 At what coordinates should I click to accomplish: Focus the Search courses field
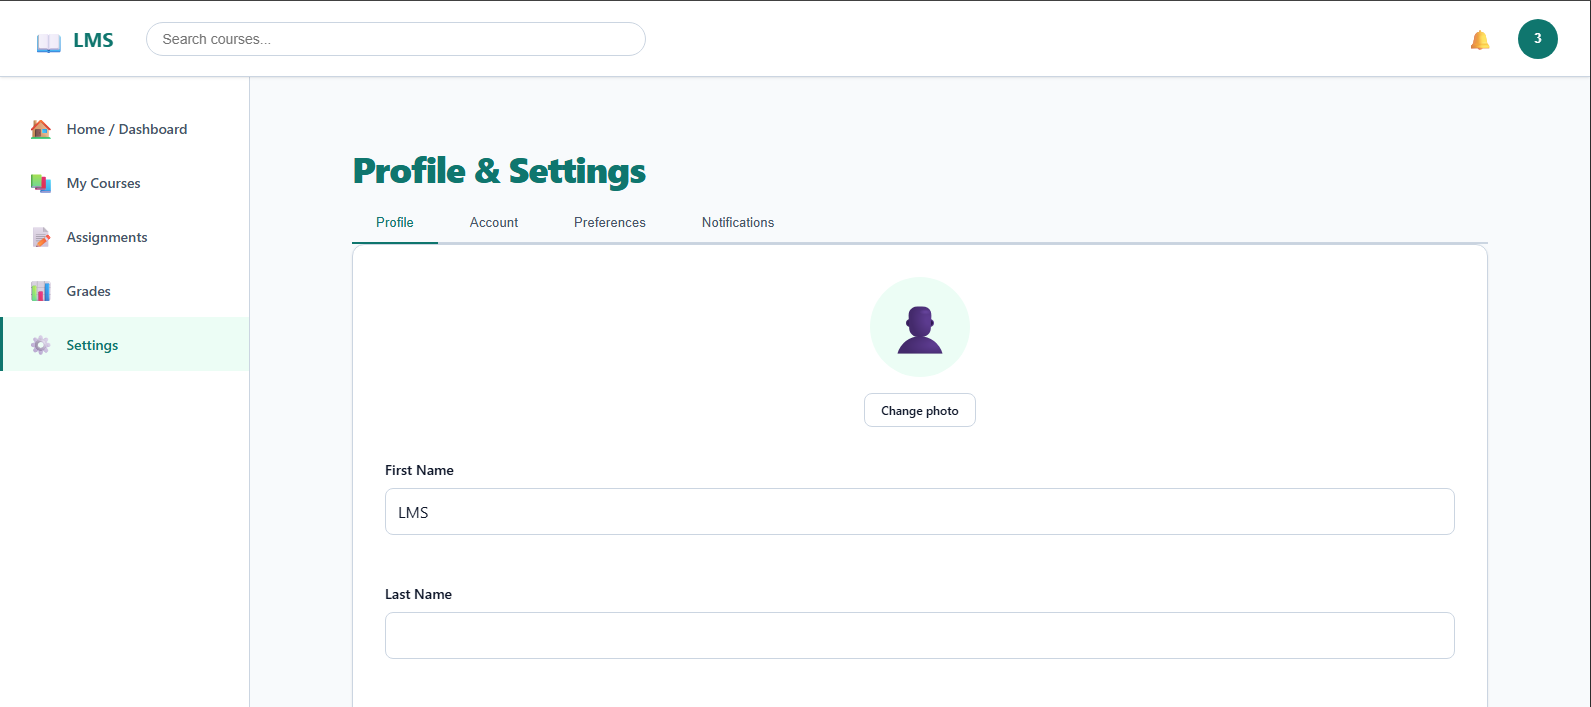396,39
